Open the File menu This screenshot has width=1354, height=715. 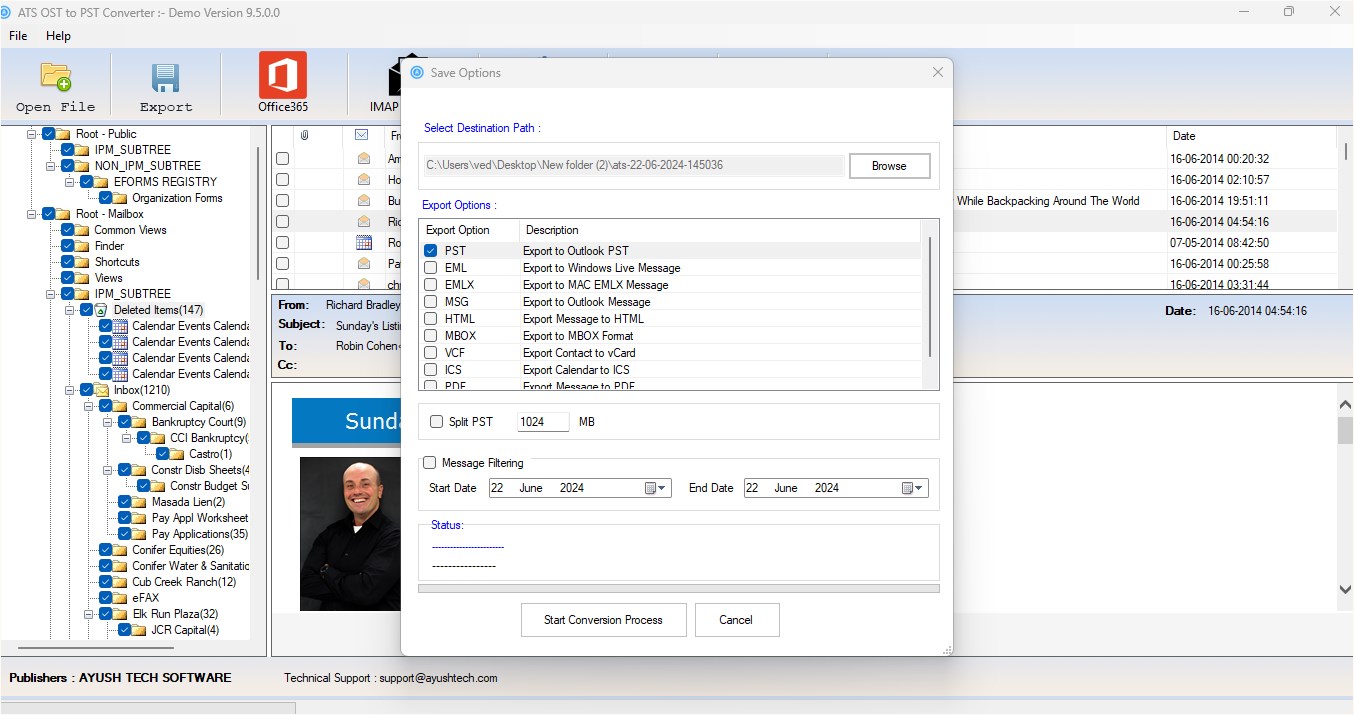pos(18,35)
